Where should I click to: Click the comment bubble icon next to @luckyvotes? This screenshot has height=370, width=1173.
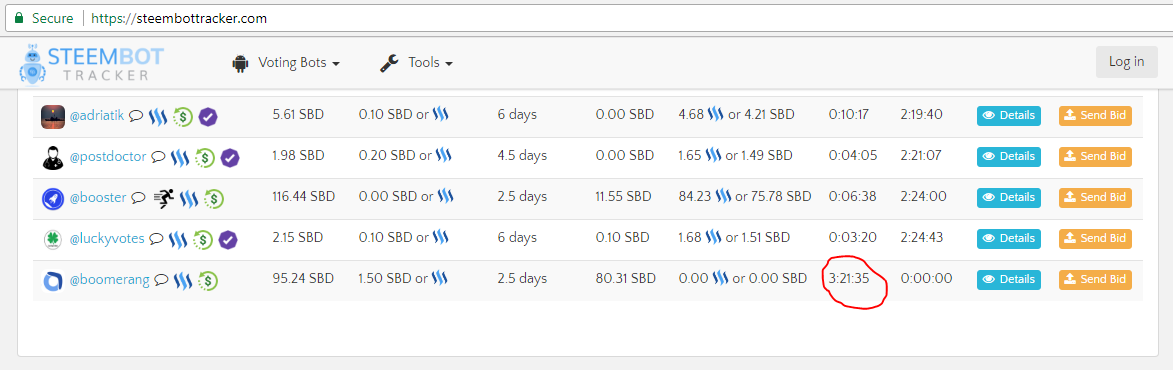coord(156,239)
